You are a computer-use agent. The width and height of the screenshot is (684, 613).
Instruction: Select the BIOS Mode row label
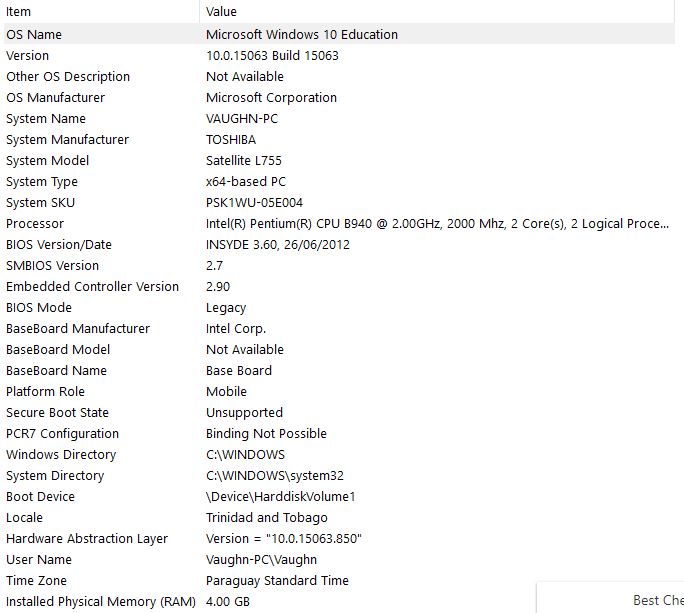(x=39, y=308)
